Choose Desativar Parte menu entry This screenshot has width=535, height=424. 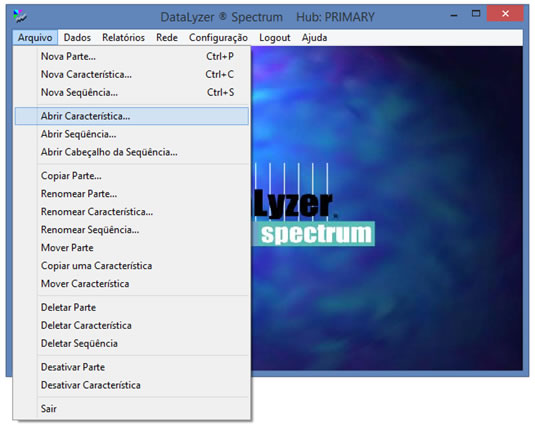coord(132,367)
